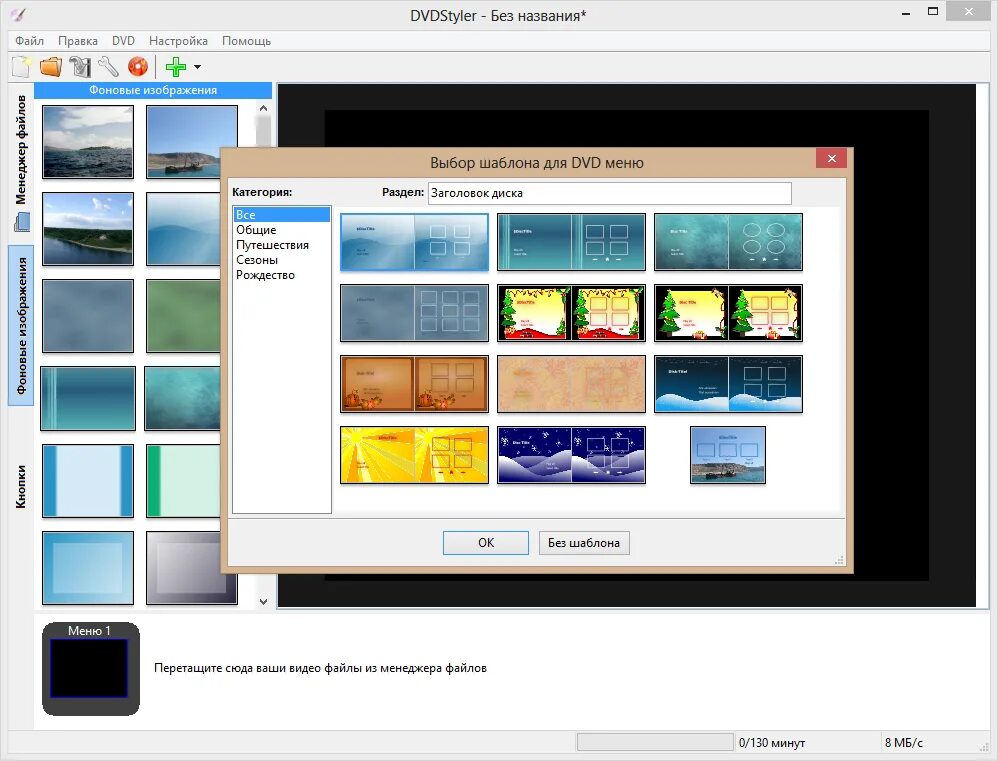Open the Помощь menu
The width and height of the screenshot is (998, 761).
tap(246, 41)
